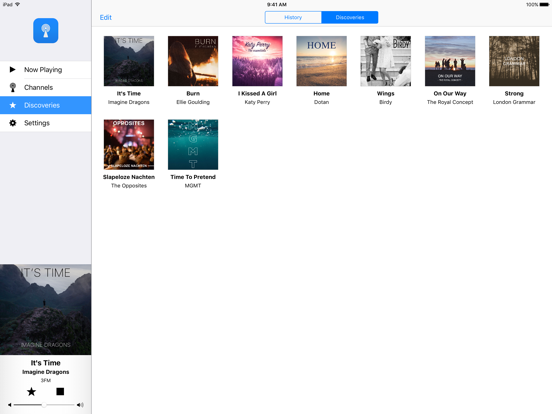Open the Strong album artwork
The height and width of the screenshot is (414, 552).
514,61
